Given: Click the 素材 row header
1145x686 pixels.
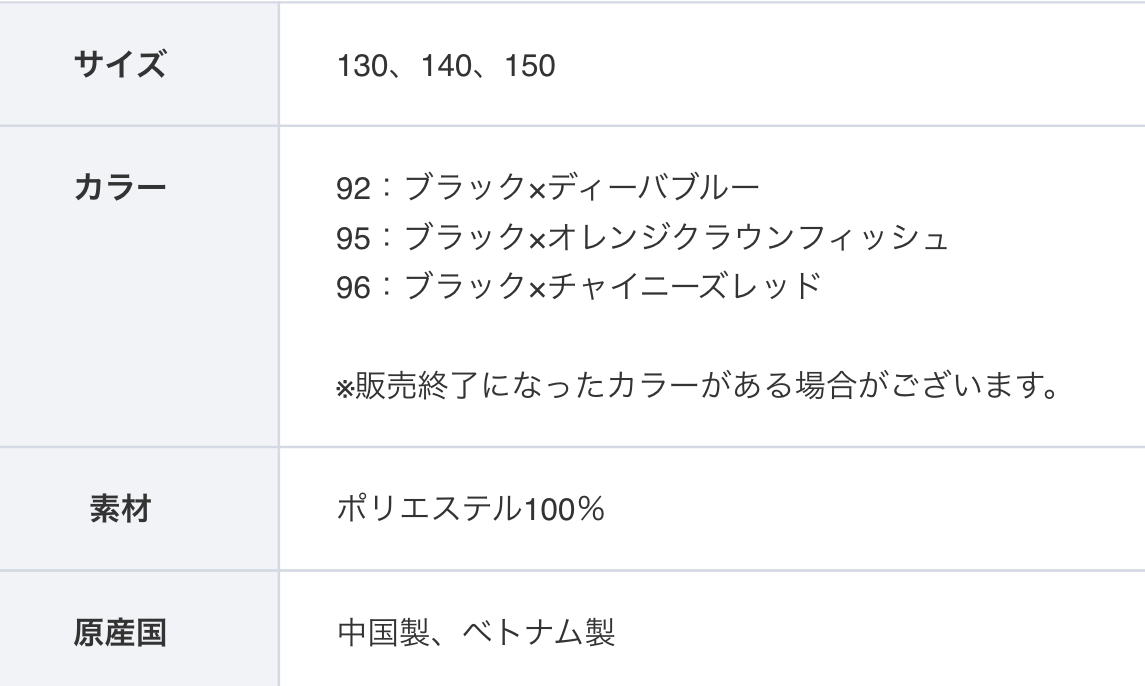Looking at the screenshot, I should point(120,508).
